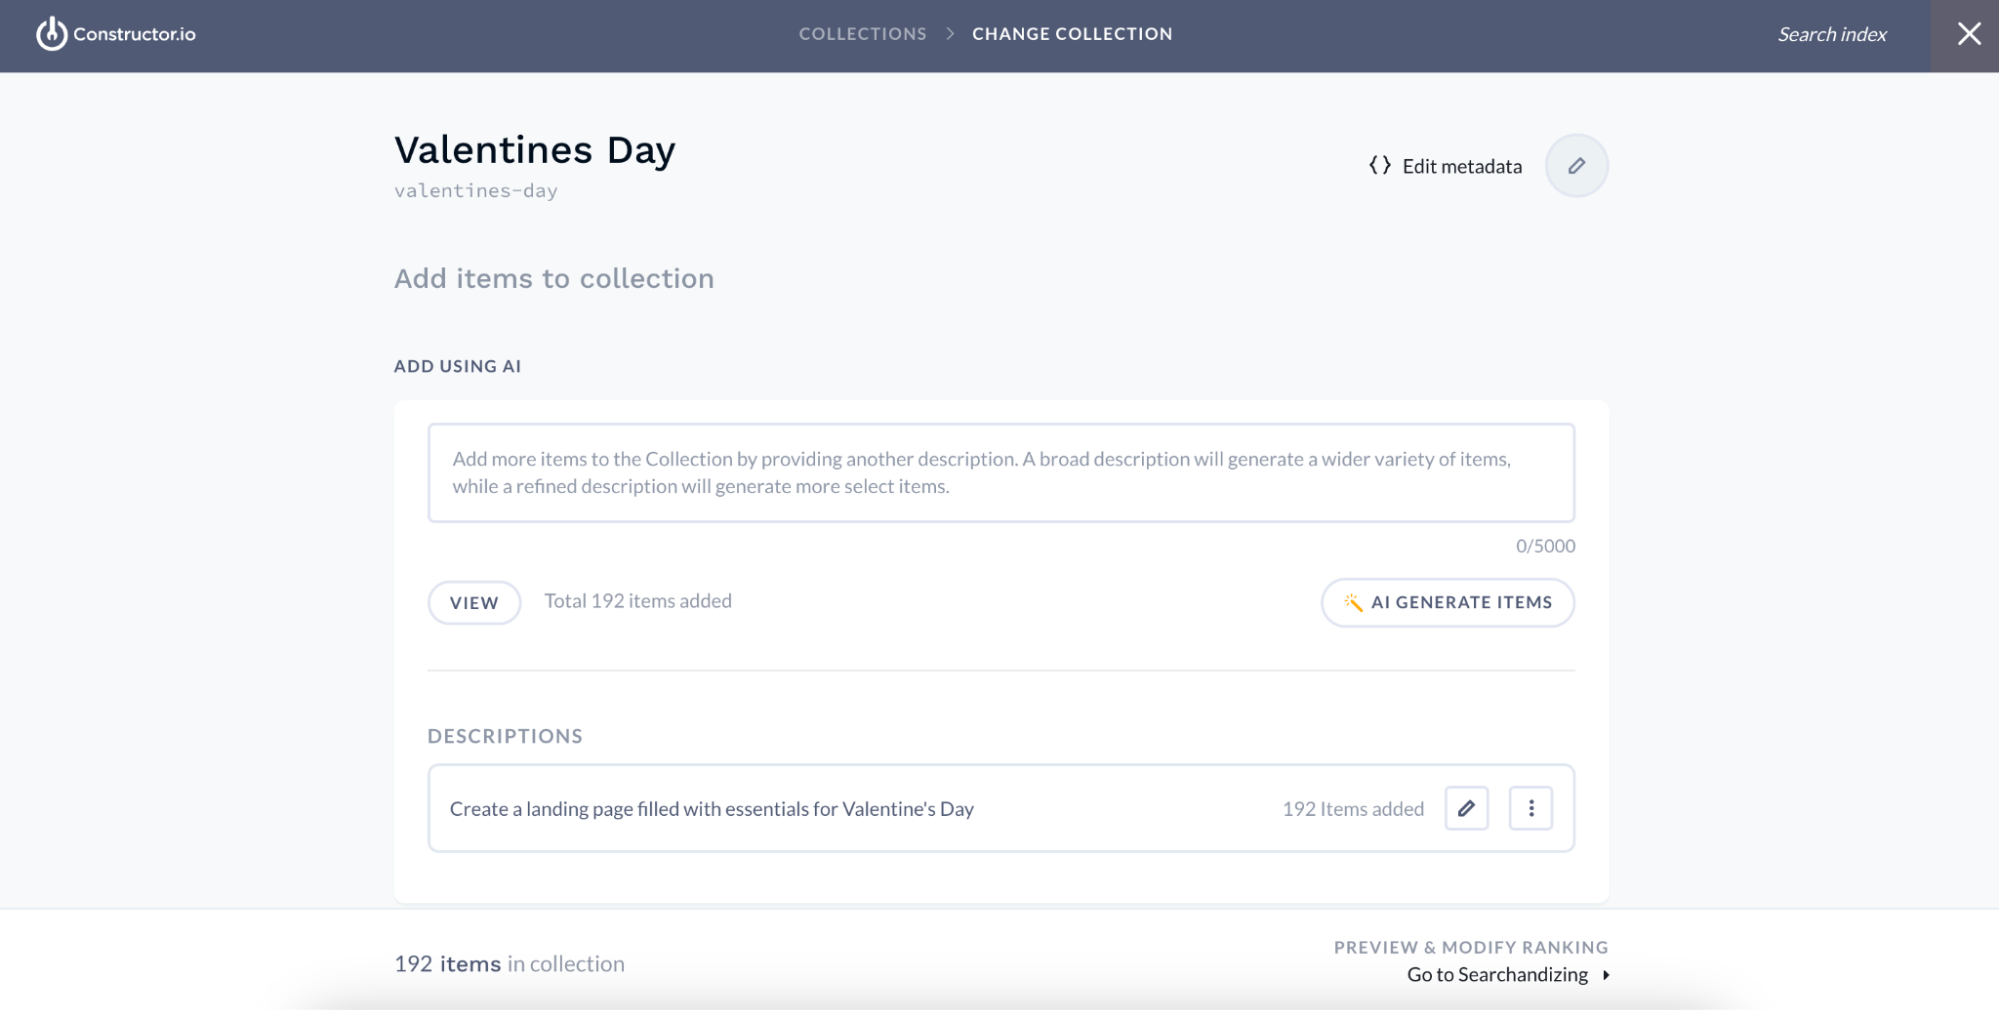This screenshot has height=1011, width=1999.
Task: Click the round pencil edit-name button
Action: (x=1576, y=166)
